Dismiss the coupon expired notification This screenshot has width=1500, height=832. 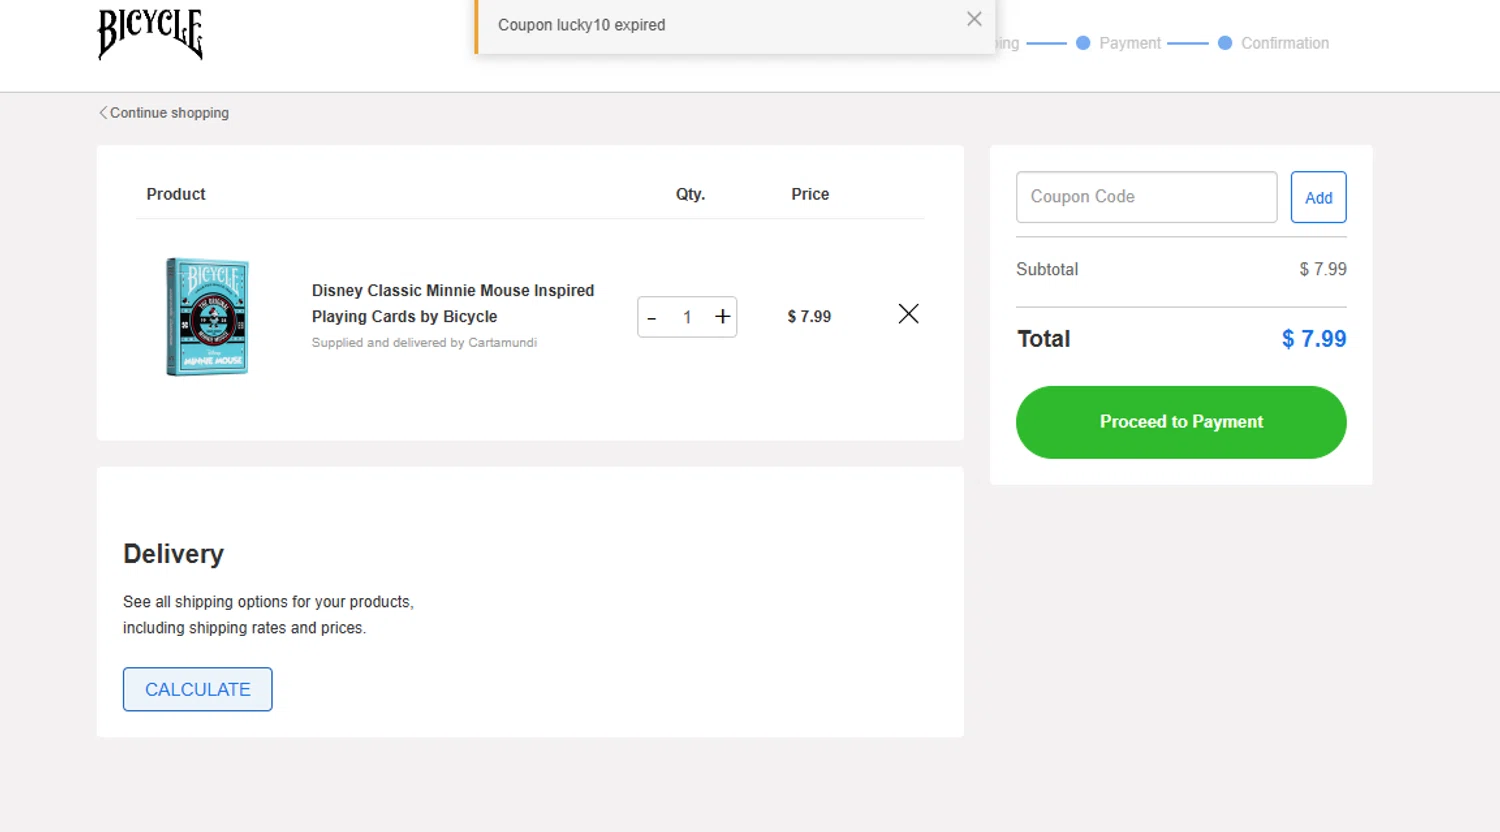click(x=974, y=19)
